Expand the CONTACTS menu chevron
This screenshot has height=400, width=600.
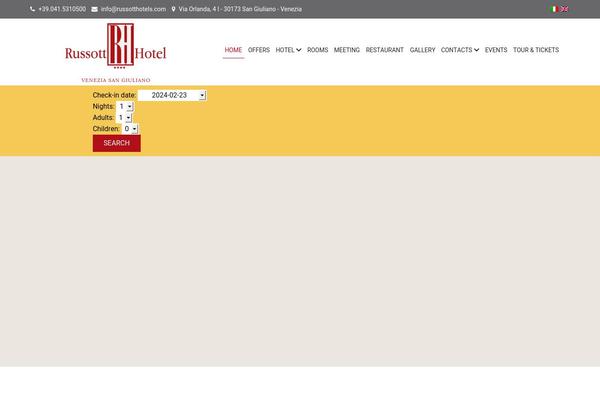tap(476, 50)
